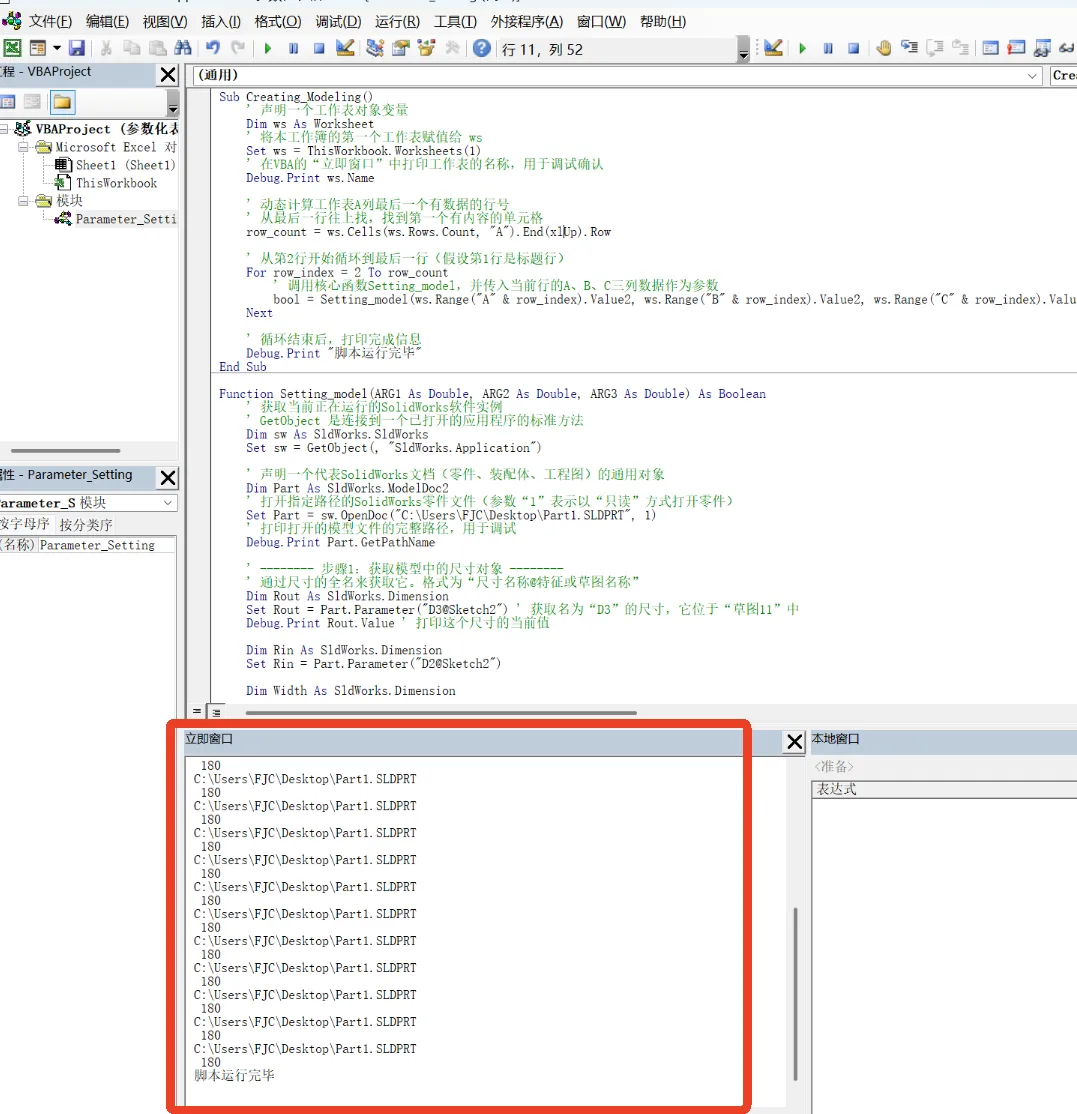Open the Watch Window icon
Image resolution: width=1077 pixels, height=1114 pixels.
[x=1041, y=48]
